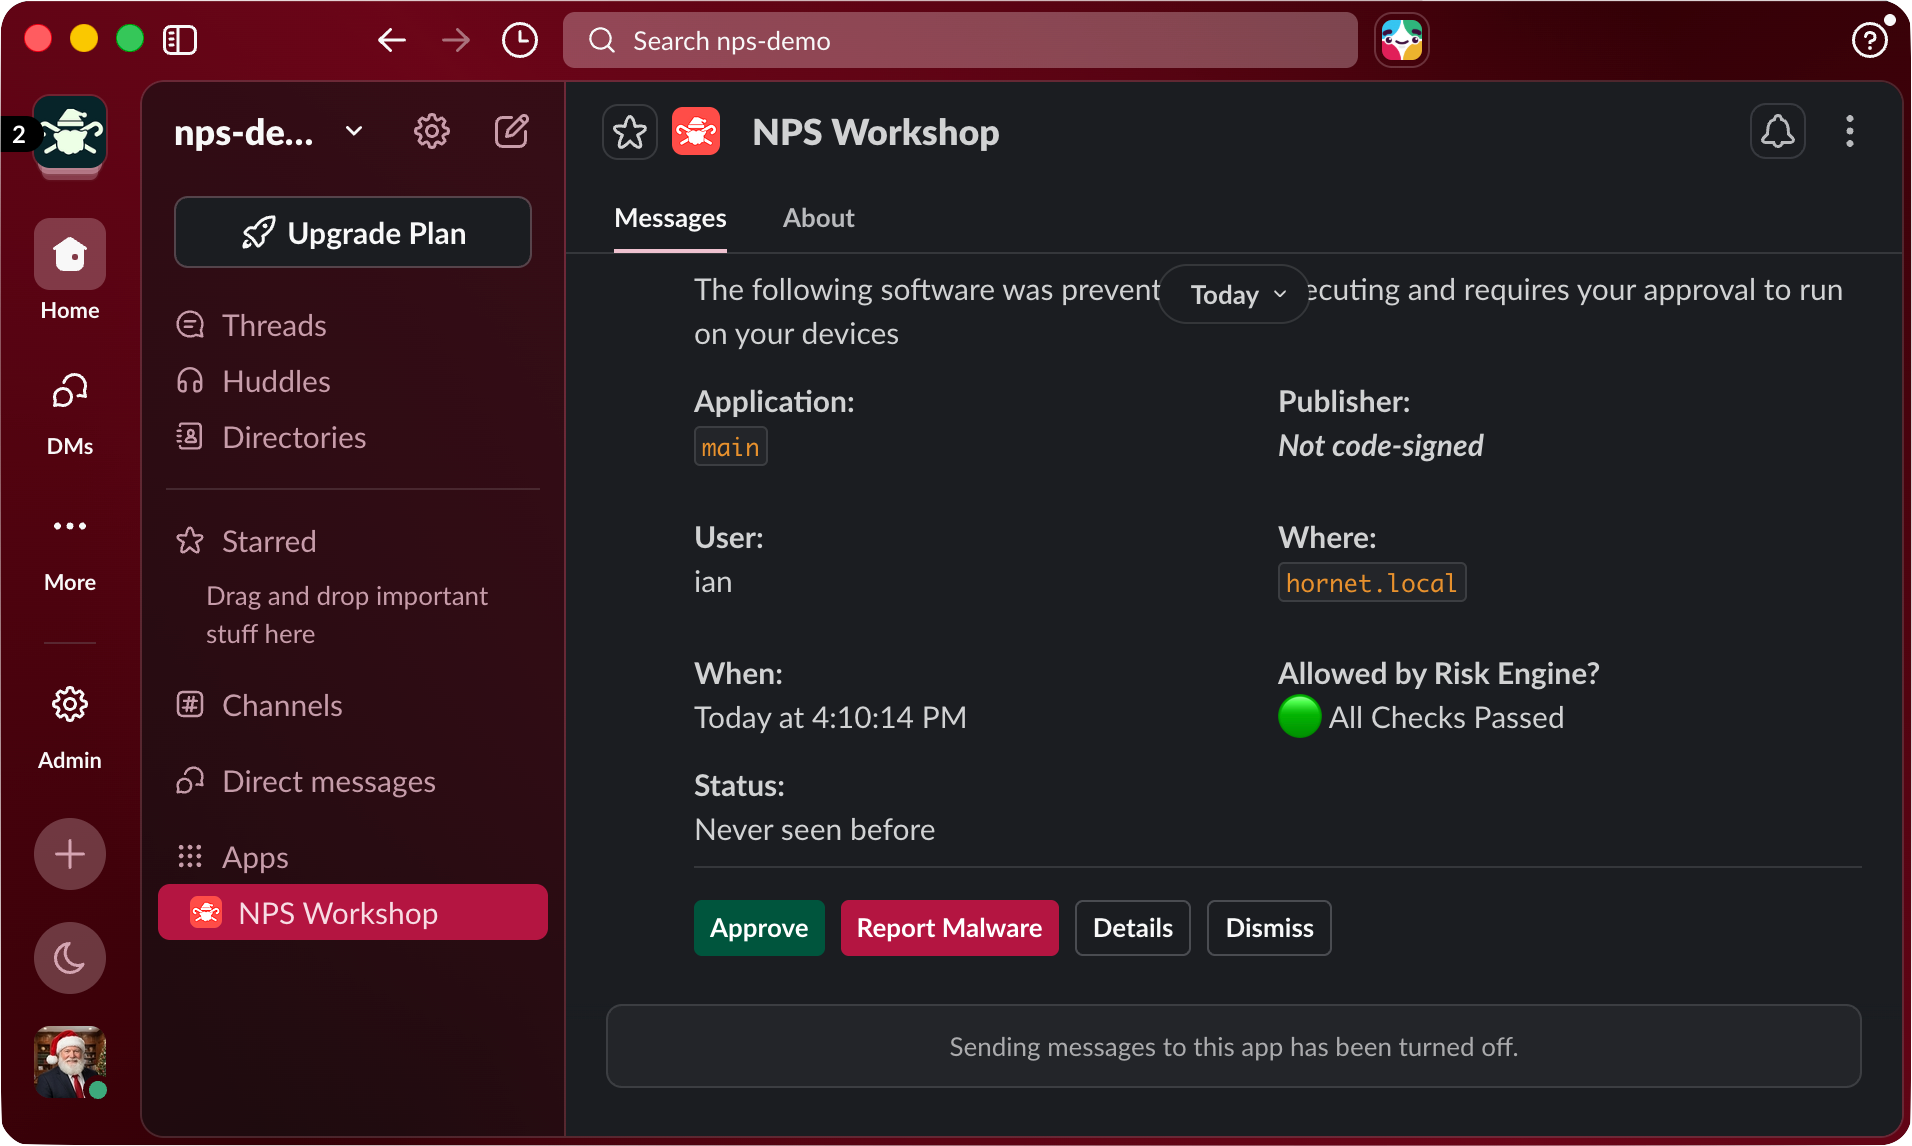
Task: Open Directories in sidebar
Action: (353, 437)
